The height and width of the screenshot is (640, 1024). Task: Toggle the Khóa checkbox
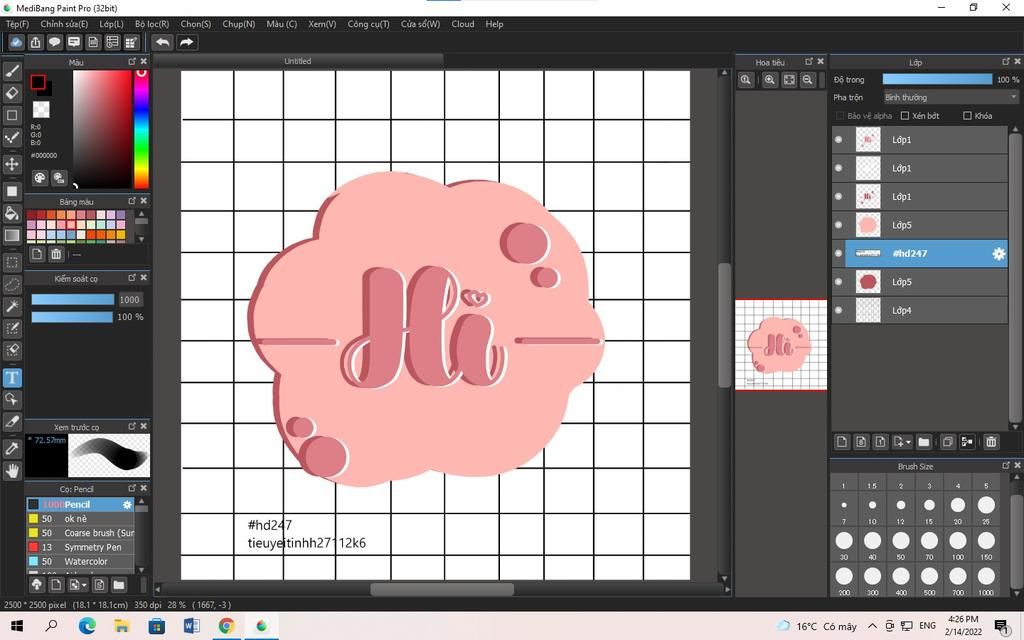coord(967,116)
